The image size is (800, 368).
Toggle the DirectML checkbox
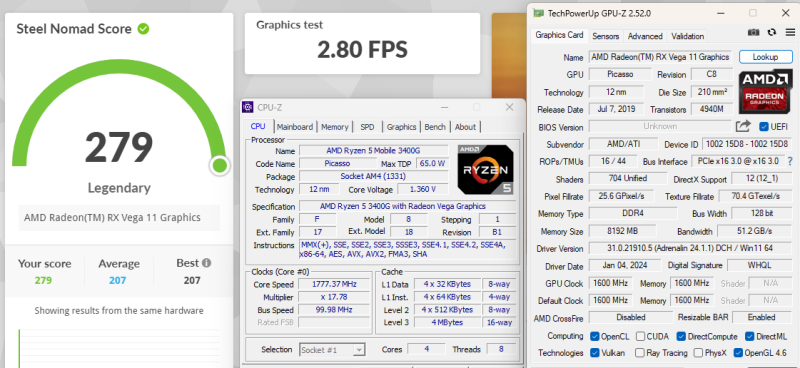click(x=749, y=336)
